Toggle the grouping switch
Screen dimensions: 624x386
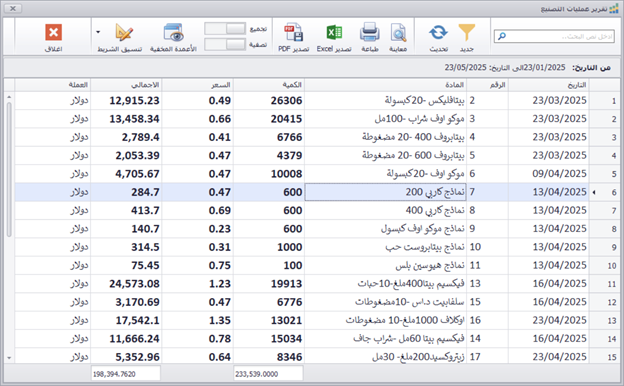point(225,29)
